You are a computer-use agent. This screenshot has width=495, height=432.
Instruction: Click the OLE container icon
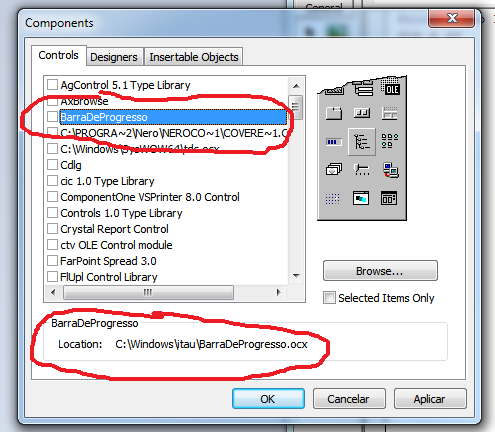[x=390, y=87]
